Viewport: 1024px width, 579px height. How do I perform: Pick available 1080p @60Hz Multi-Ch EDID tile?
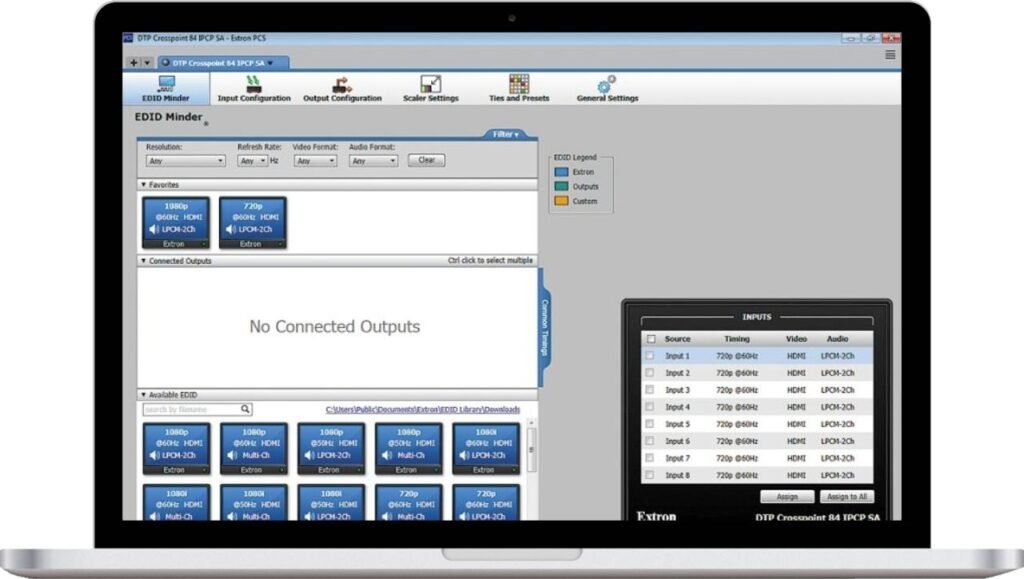[253, 448]
